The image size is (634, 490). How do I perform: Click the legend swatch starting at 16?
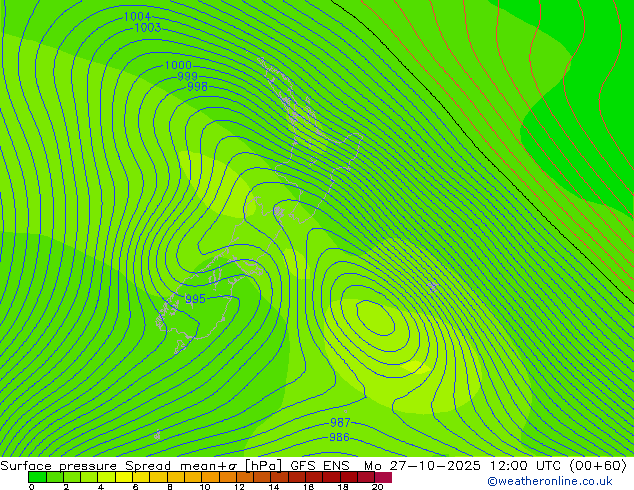pos(314,477)
